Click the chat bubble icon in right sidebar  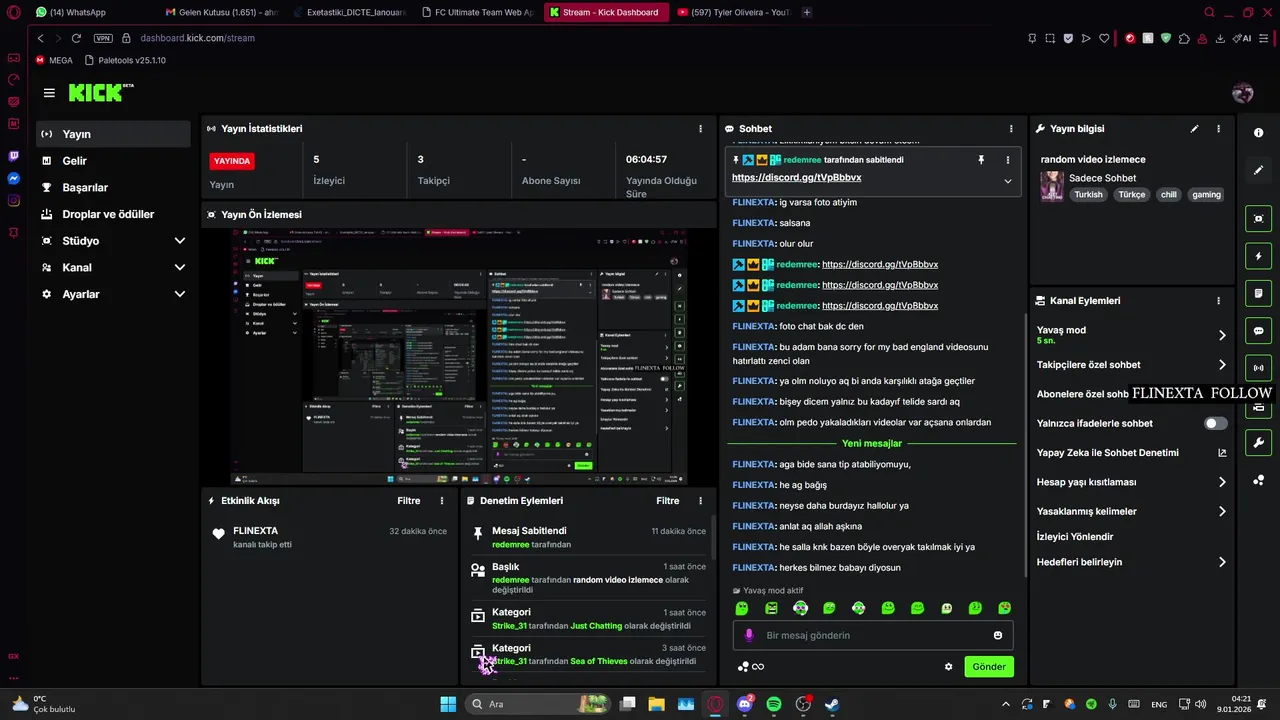coord(1258,331)
